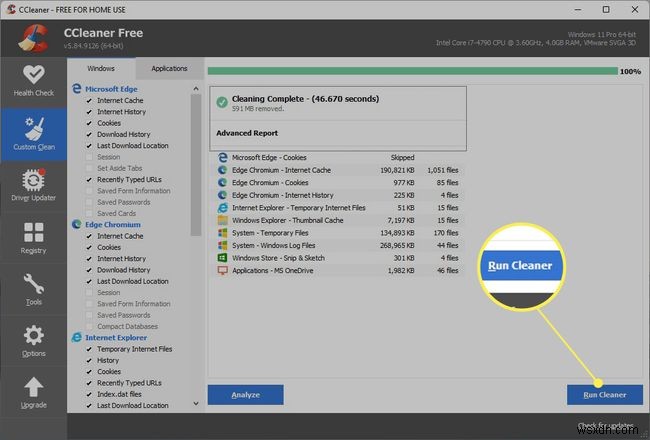The width and height of the screenshot is (650, 440).
Task: Go to the Registry cleaner
Action: pyautogui.click(x=34, y=238)
